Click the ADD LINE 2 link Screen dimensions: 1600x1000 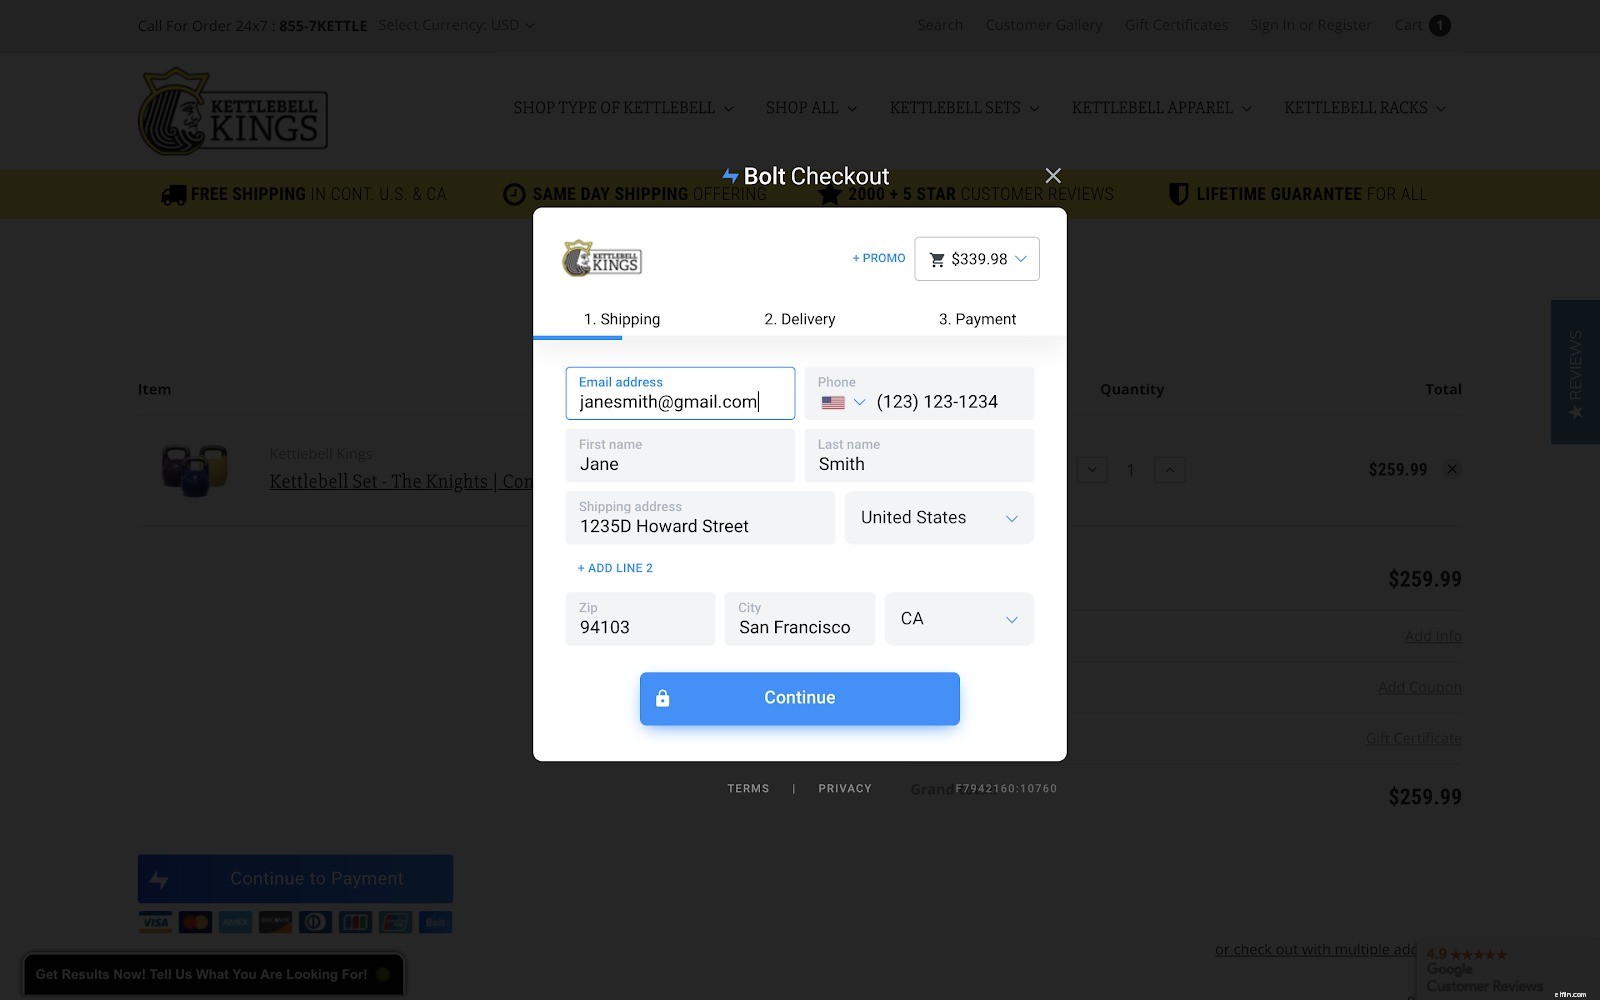(614, 567)
